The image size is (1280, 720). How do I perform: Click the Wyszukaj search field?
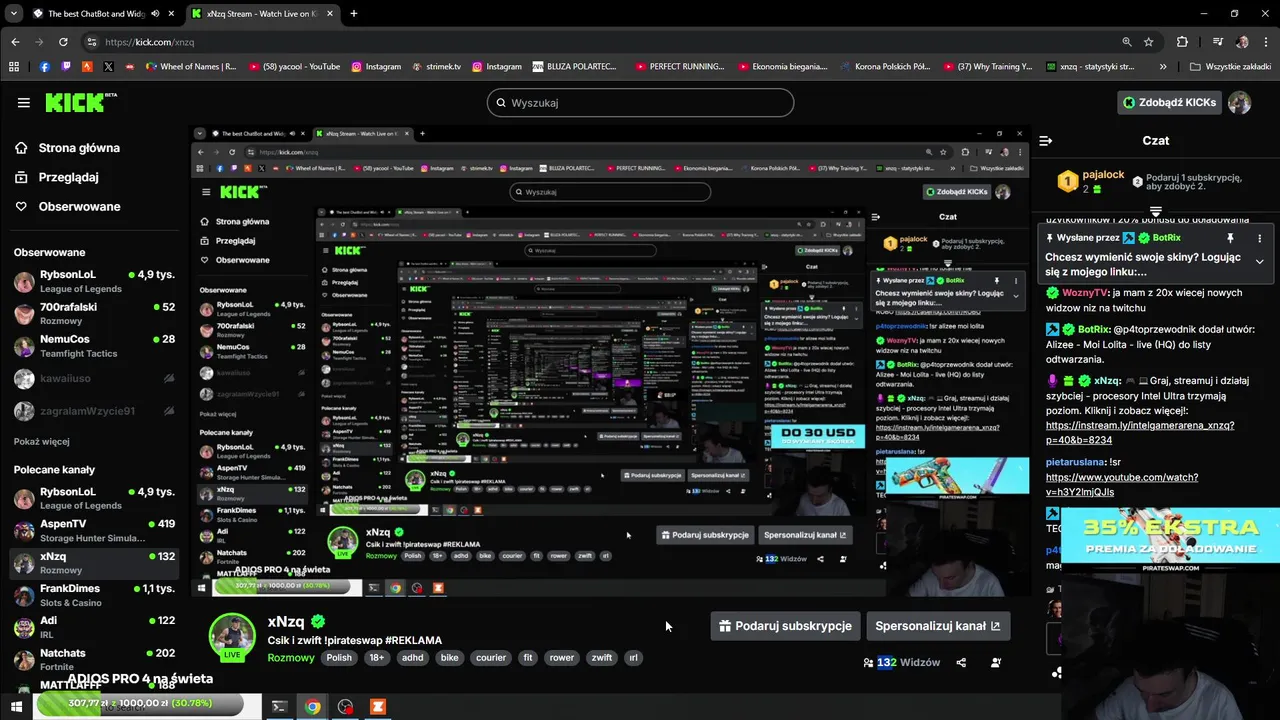point(640,102)
